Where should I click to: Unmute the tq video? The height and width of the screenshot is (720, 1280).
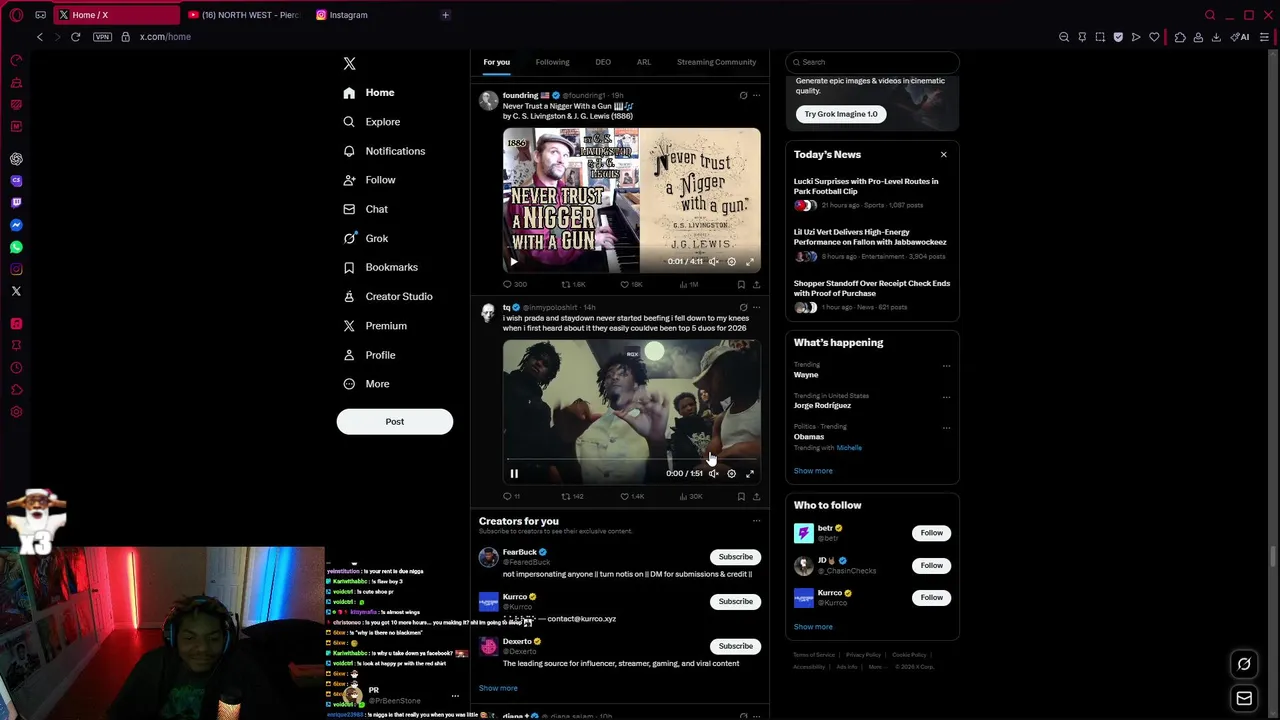pyautogui.click(x=713, y=473)
